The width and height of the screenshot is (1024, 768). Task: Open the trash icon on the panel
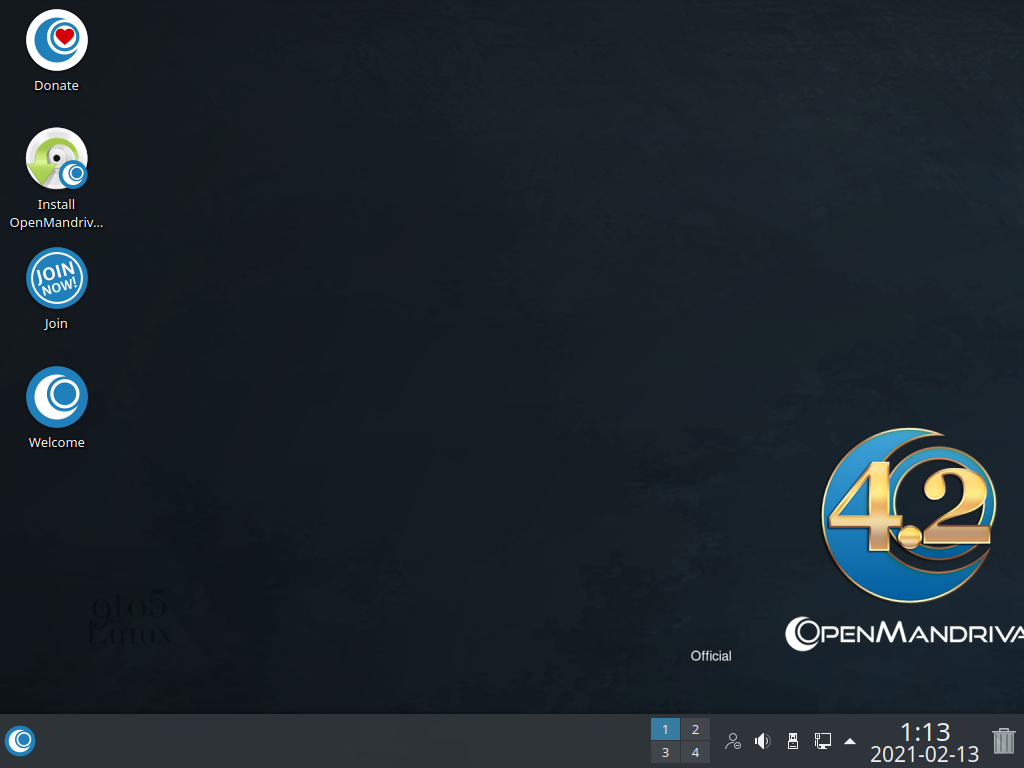[1003, 741]
